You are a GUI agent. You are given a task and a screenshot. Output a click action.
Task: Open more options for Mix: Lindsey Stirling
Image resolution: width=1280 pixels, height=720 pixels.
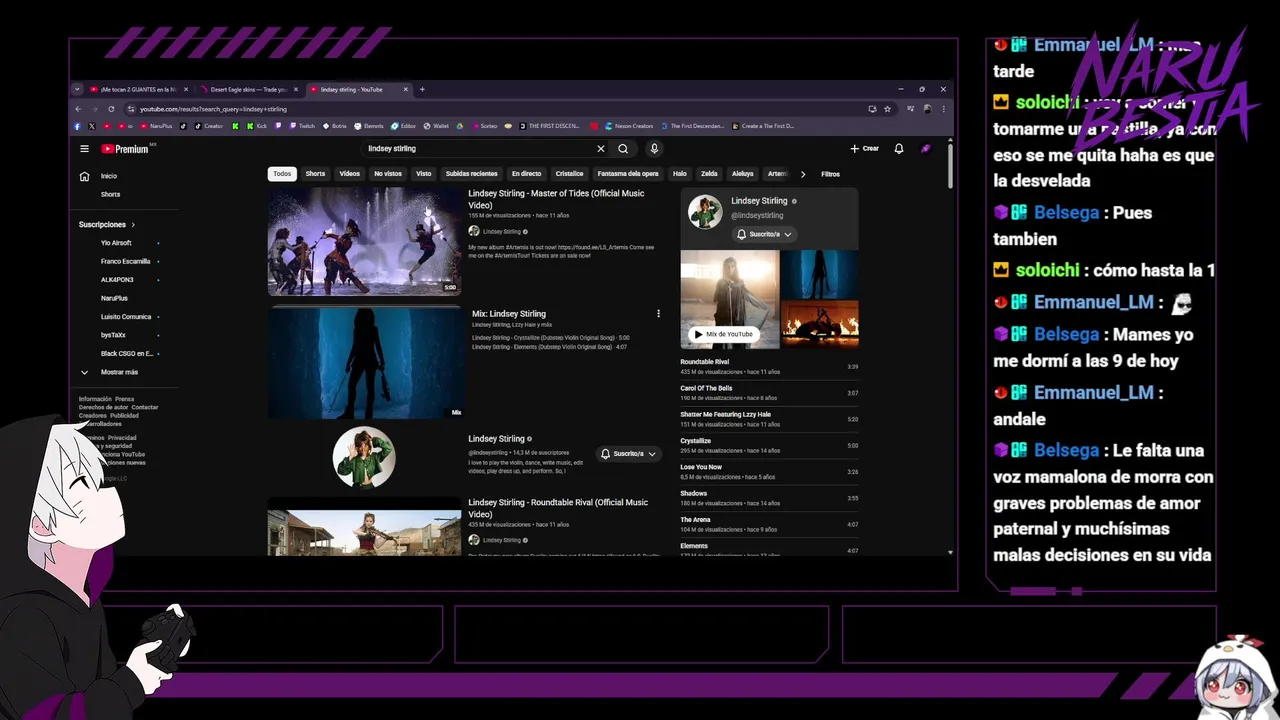point(658,314)
